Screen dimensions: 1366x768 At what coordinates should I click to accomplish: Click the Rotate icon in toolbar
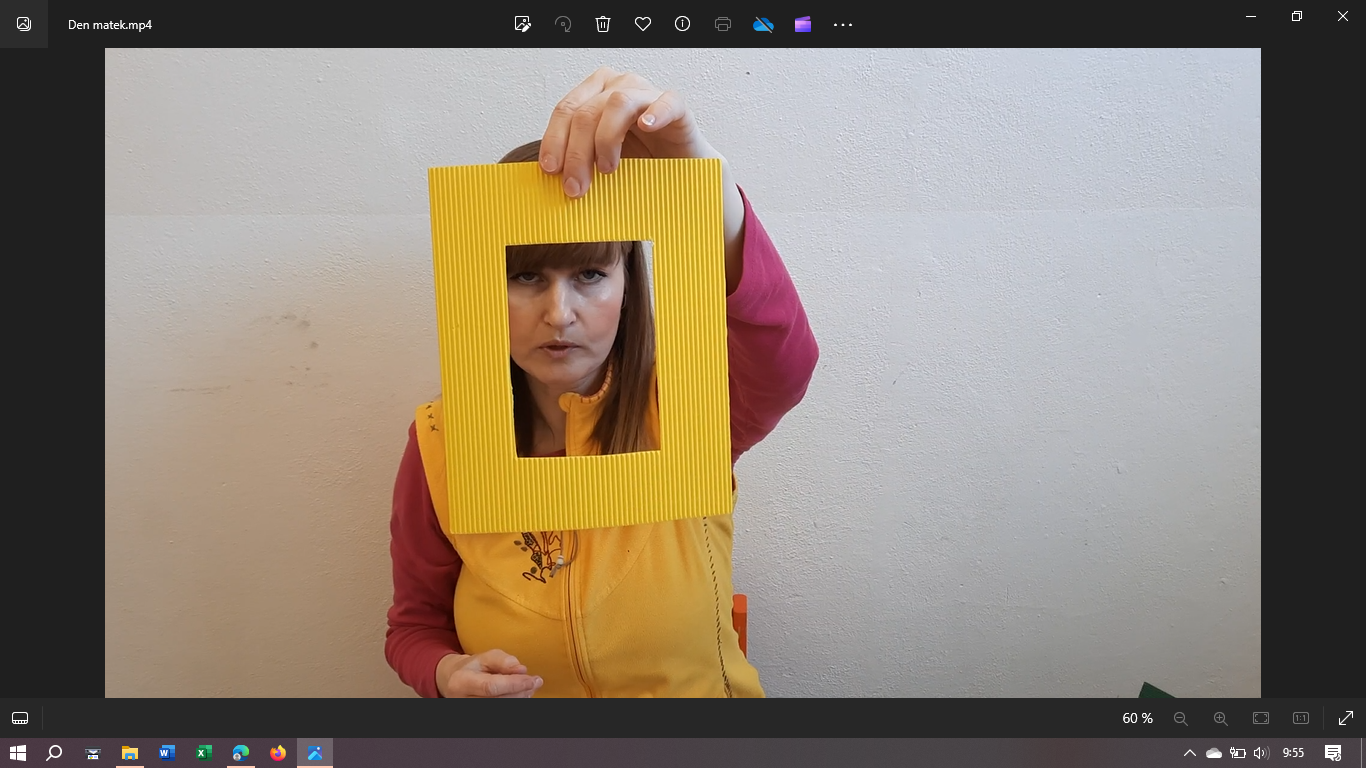pyautogui.click(x=563, y=24)
